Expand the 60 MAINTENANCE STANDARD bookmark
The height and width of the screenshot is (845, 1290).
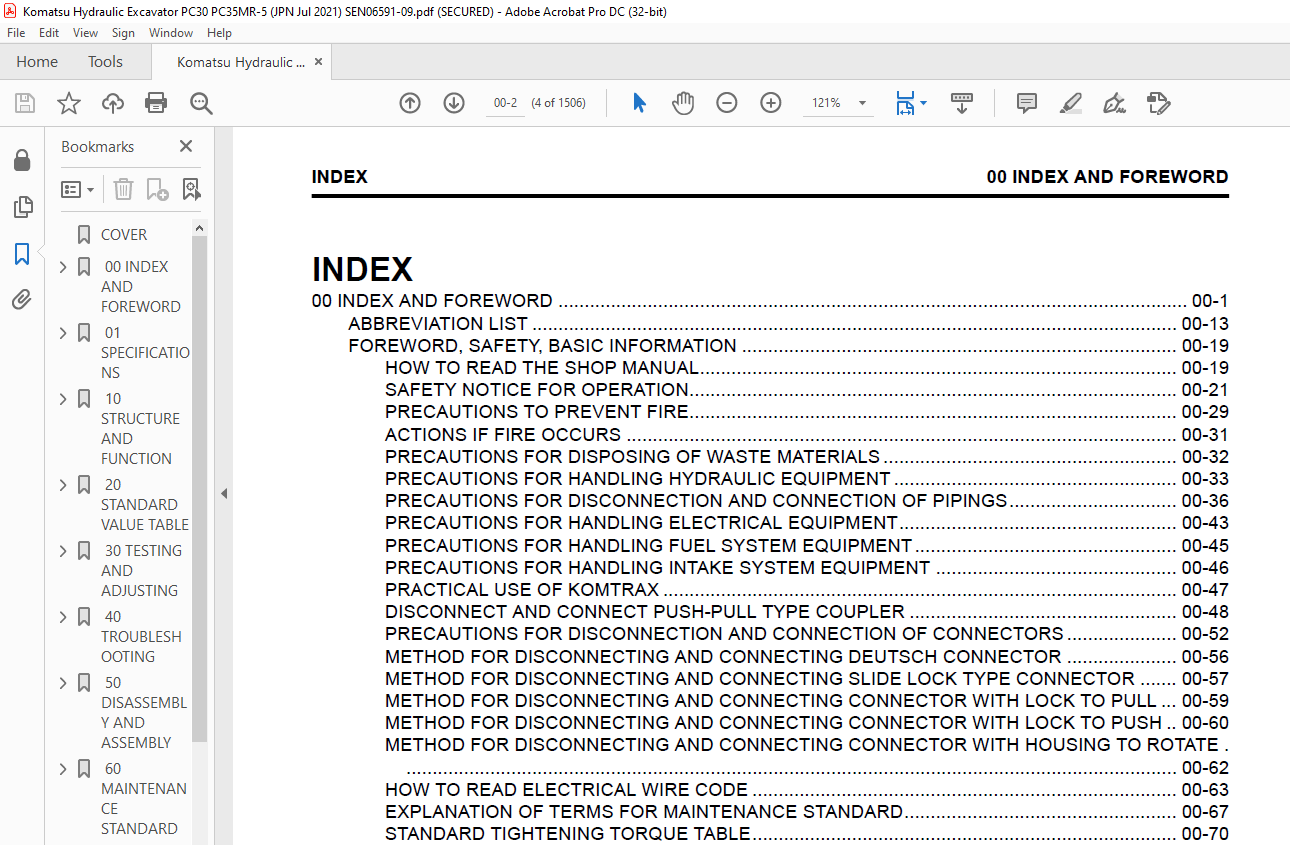[x=63, y=769]
